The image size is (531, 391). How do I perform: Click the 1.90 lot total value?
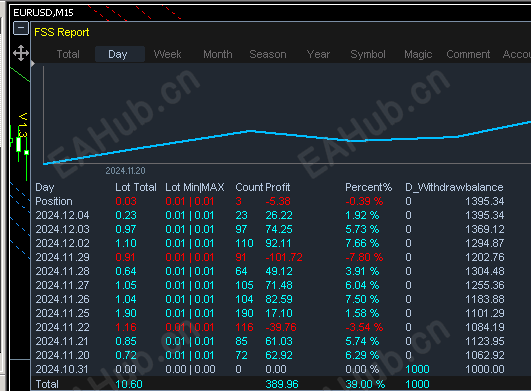[x=126, y=313]
